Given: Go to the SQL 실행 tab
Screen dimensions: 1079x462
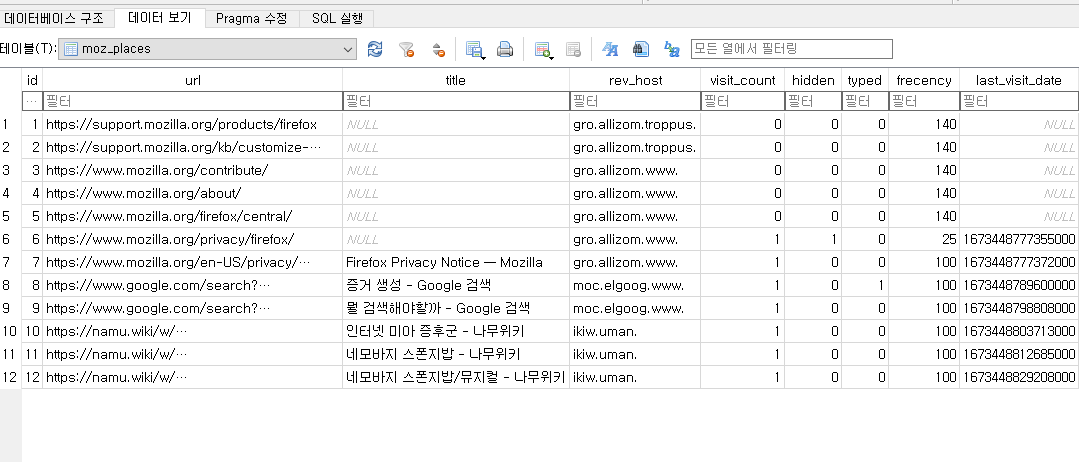Looking at the screenshot, I should coord(337,19).
